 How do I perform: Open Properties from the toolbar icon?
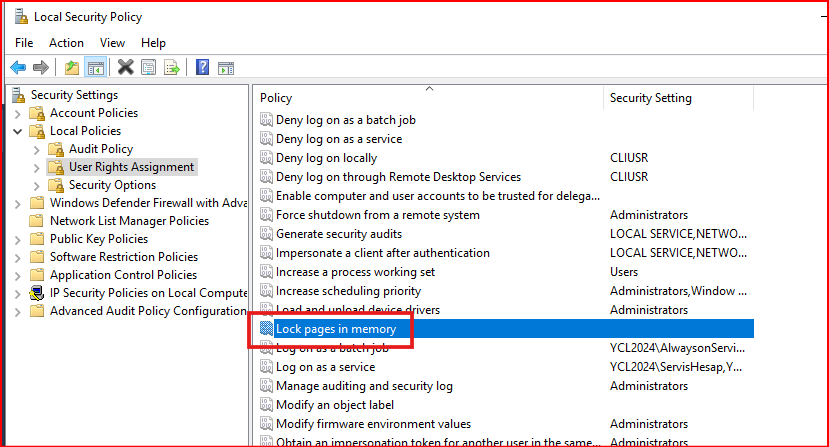[x=148, y=68]
